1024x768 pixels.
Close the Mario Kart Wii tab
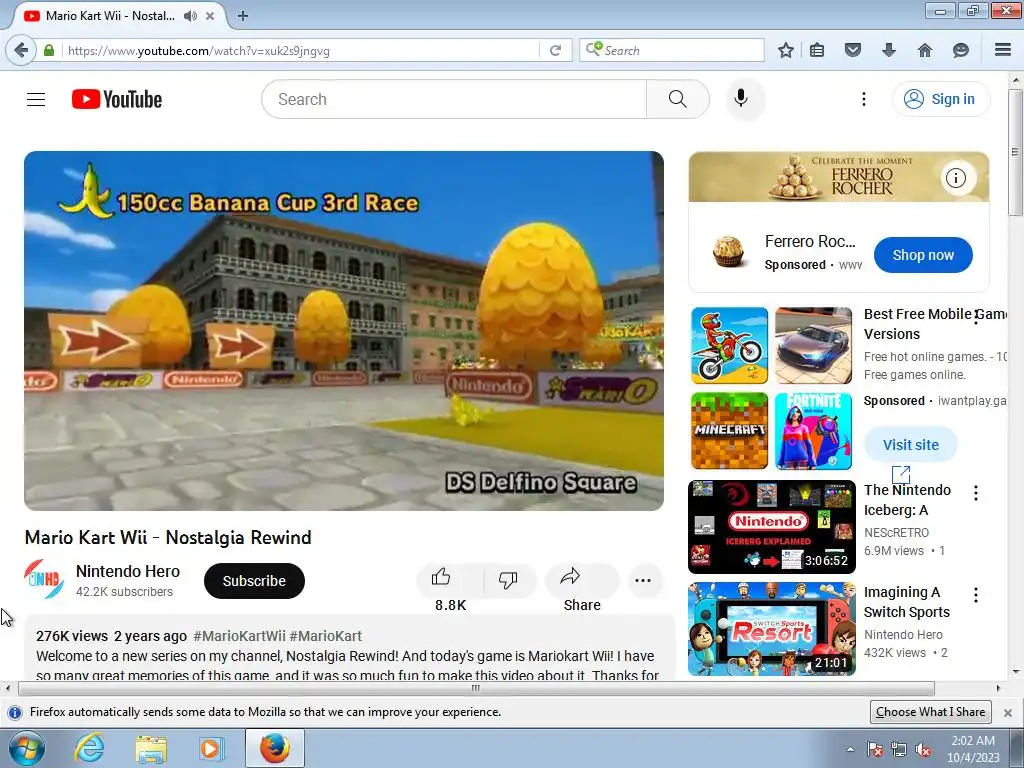coord(210,16)
